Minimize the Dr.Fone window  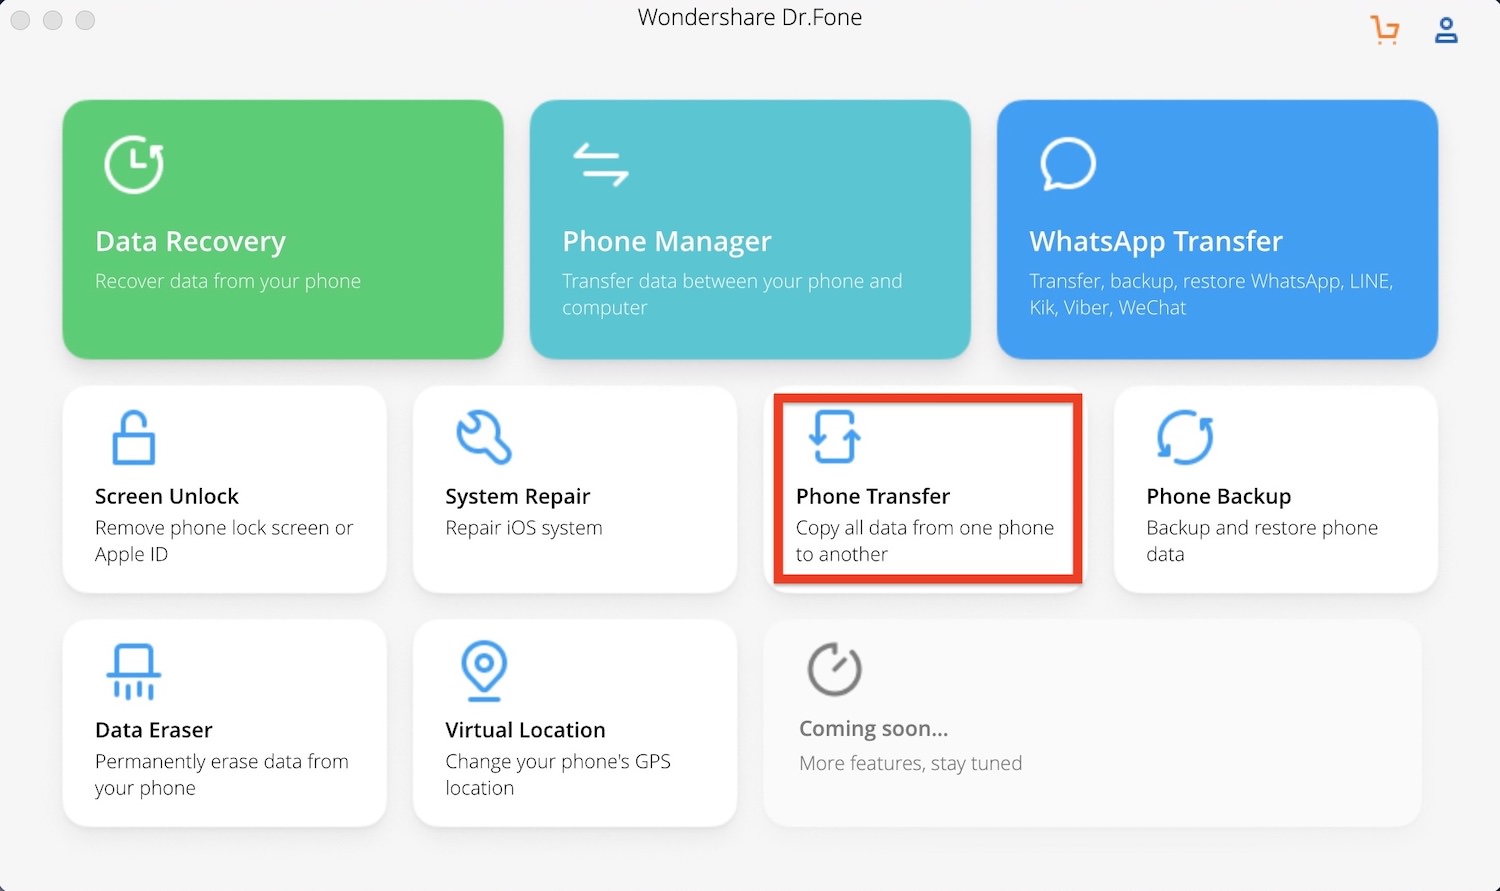[53, 20]
